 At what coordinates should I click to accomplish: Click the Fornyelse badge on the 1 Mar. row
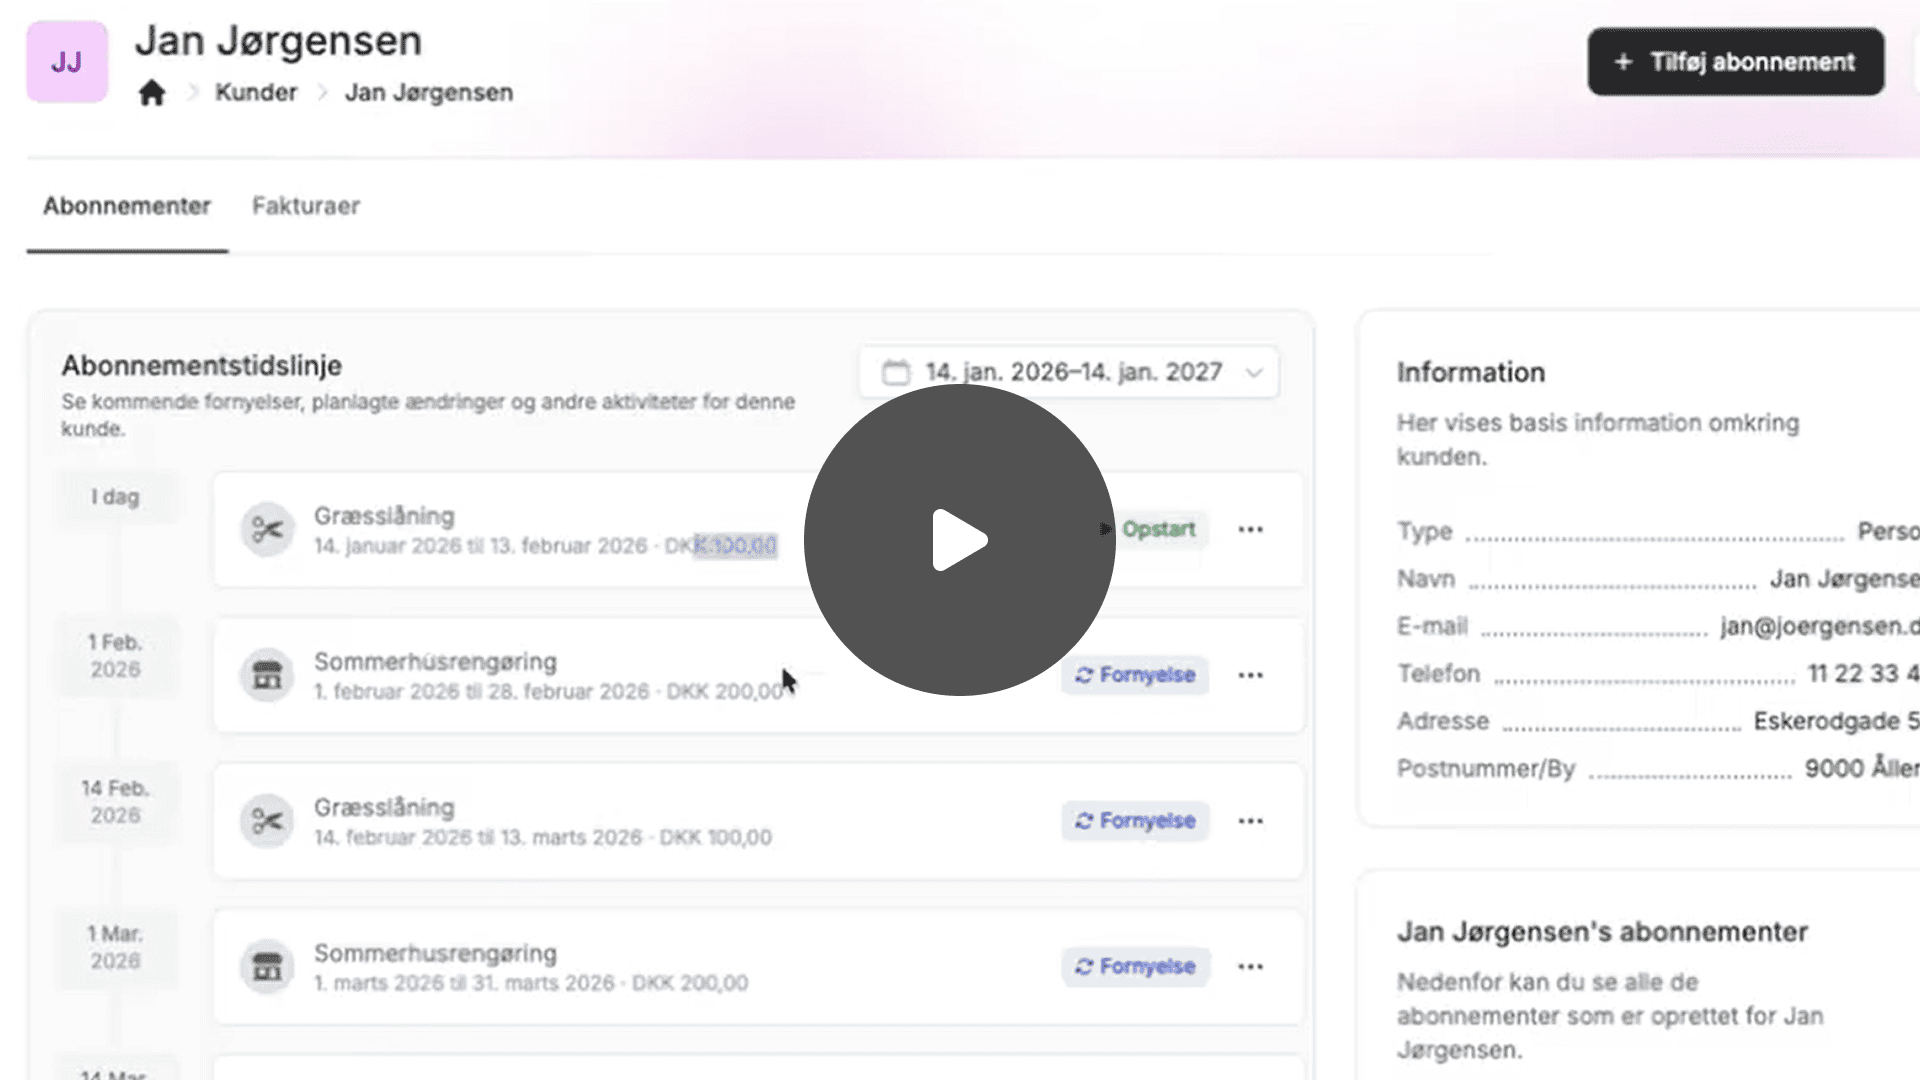click(1135, 967)
